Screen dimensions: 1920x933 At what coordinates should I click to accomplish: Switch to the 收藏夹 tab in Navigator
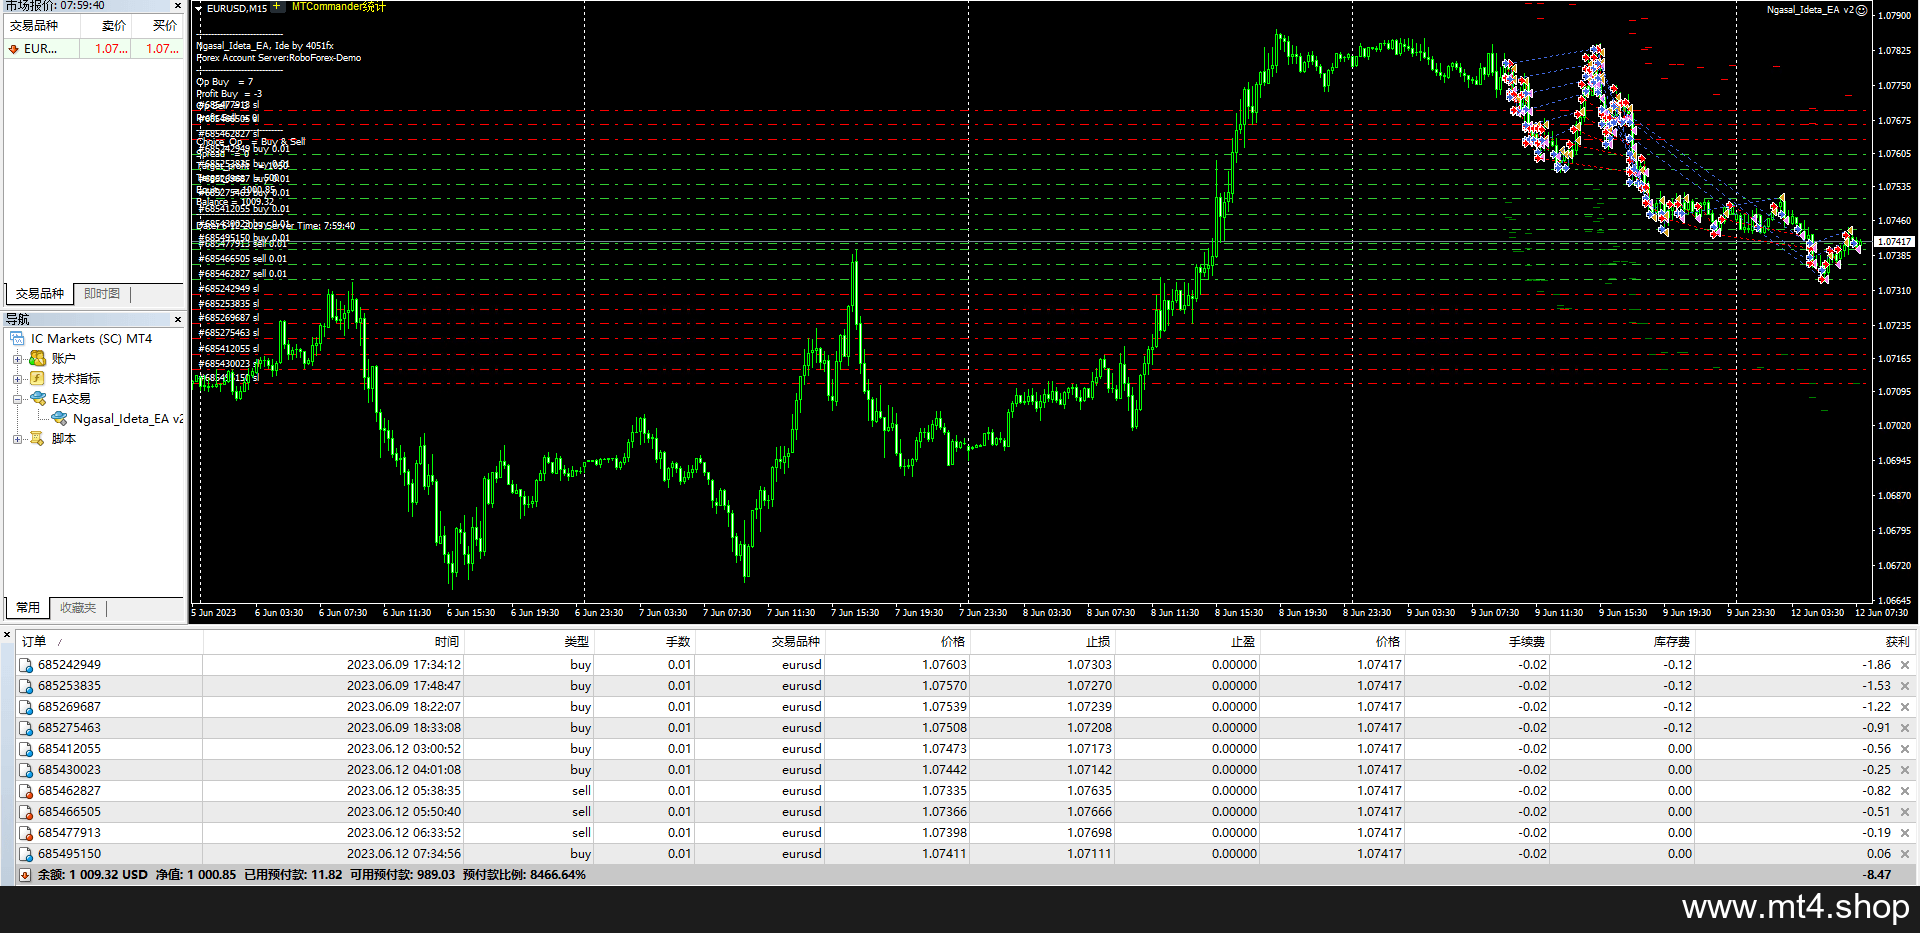78,608
